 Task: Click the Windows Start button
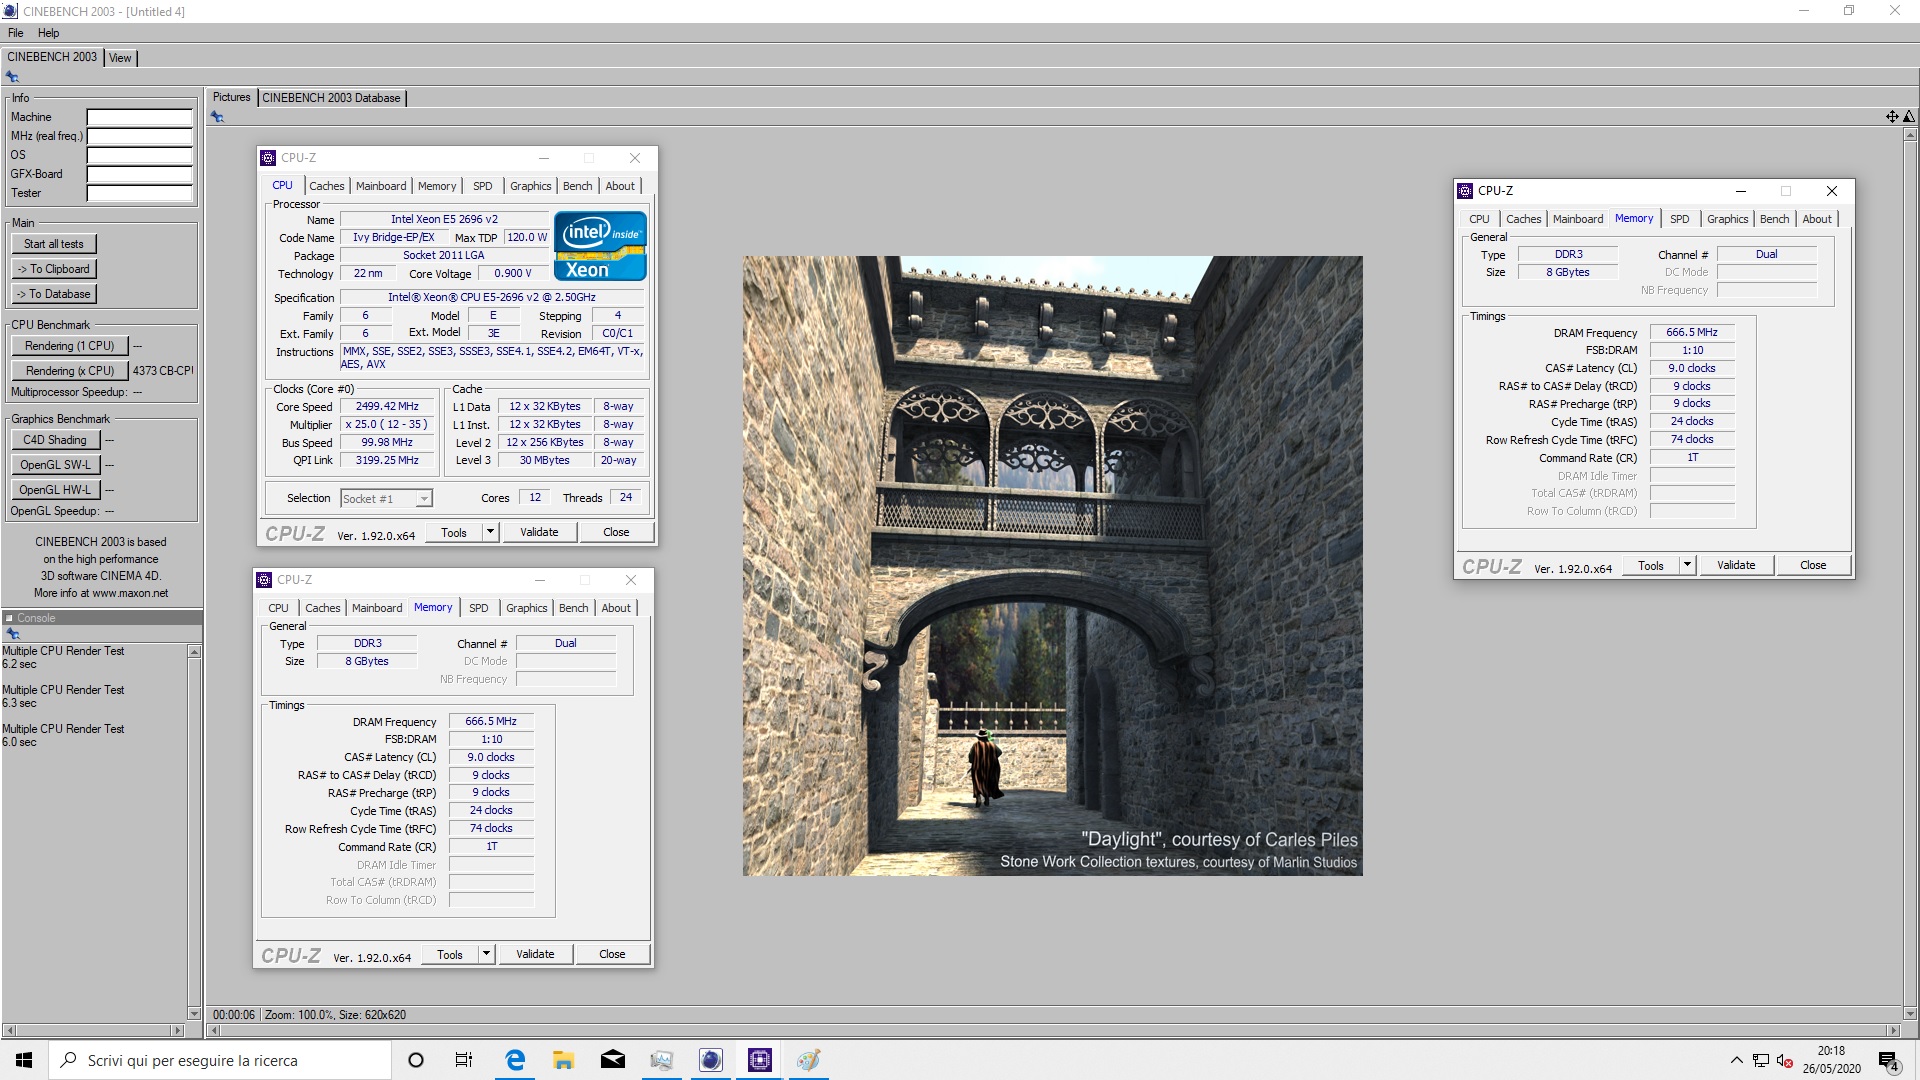(24, 1060)
